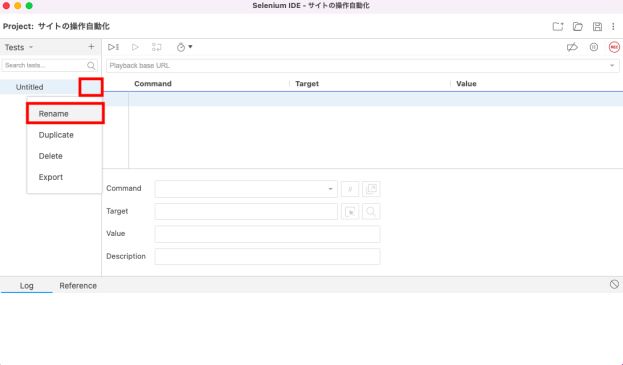Maximize the Selenium IDE window

[x=29, y=6]
